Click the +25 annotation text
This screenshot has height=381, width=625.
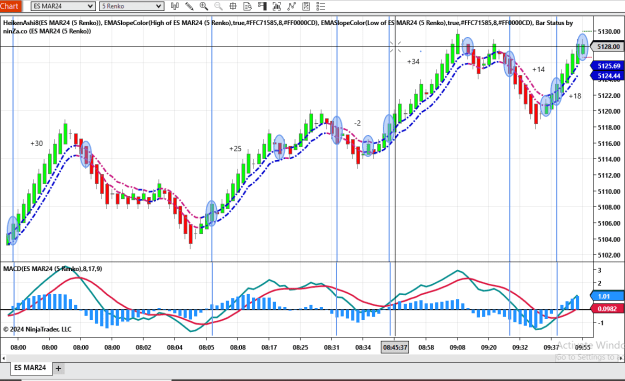pyautogui.click(x=235, y=149)
